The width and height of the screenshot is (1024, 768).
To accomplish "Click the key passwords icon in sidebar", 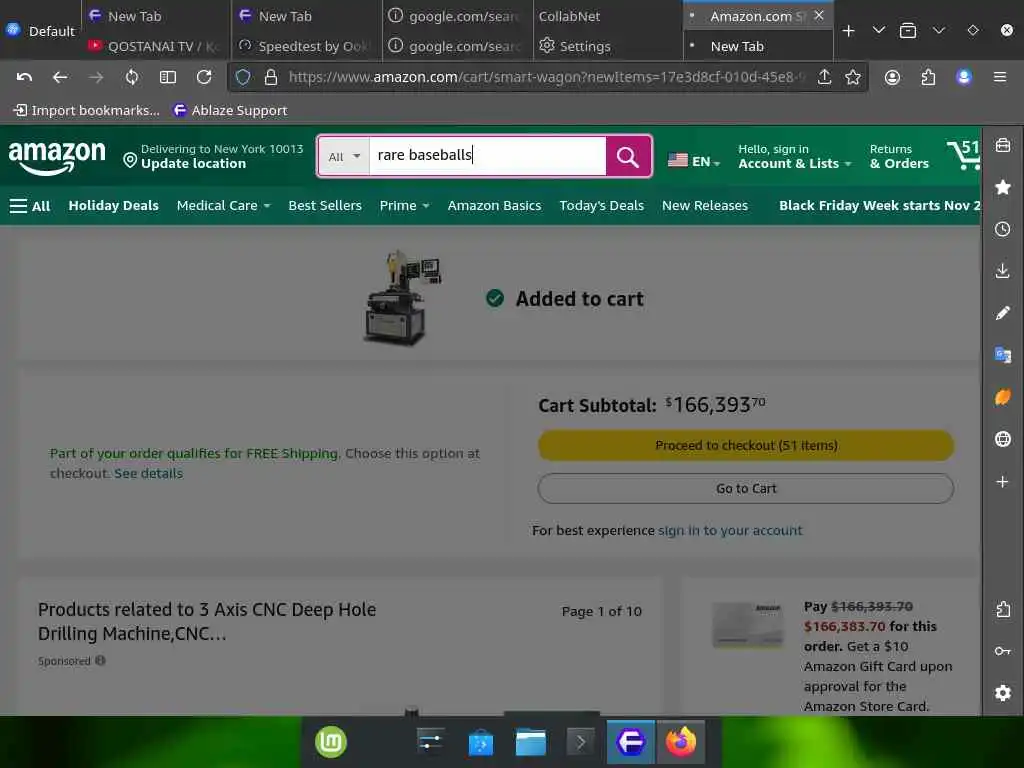I will 1002,650.
